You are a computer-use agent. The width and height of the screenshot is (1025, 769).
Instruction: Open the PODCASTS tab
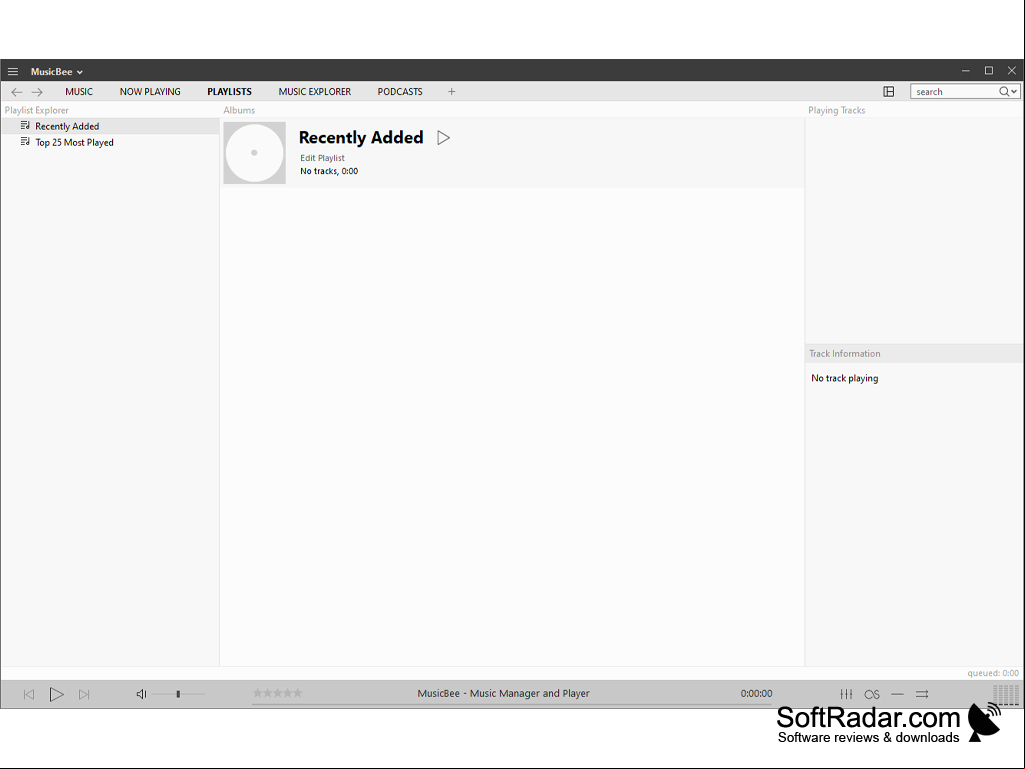400,92
